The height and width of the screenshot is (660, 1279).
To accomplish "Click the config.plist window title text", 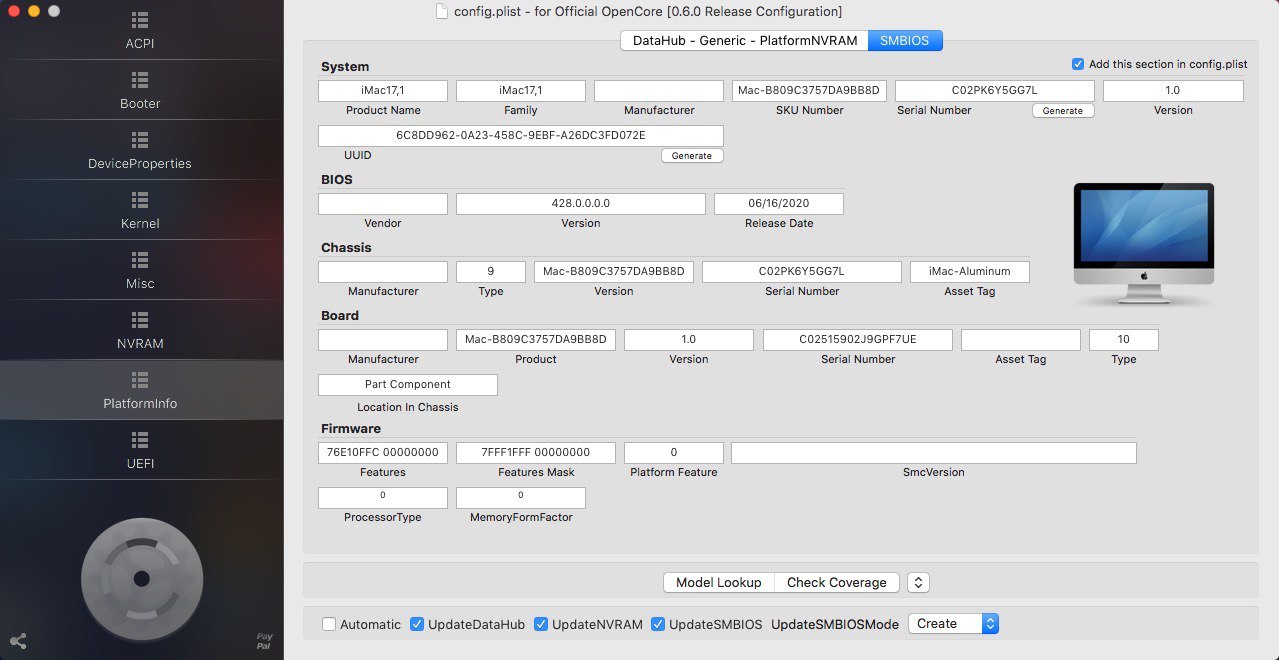I will [649, 12].
